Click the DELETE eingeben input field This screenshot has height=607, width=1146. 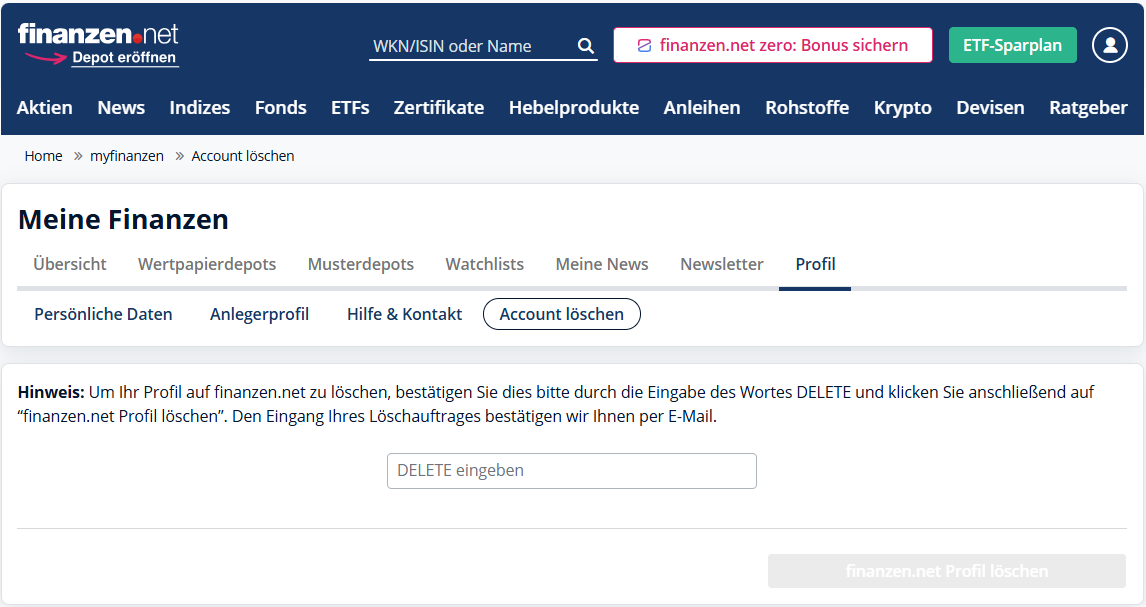point(571,471)
